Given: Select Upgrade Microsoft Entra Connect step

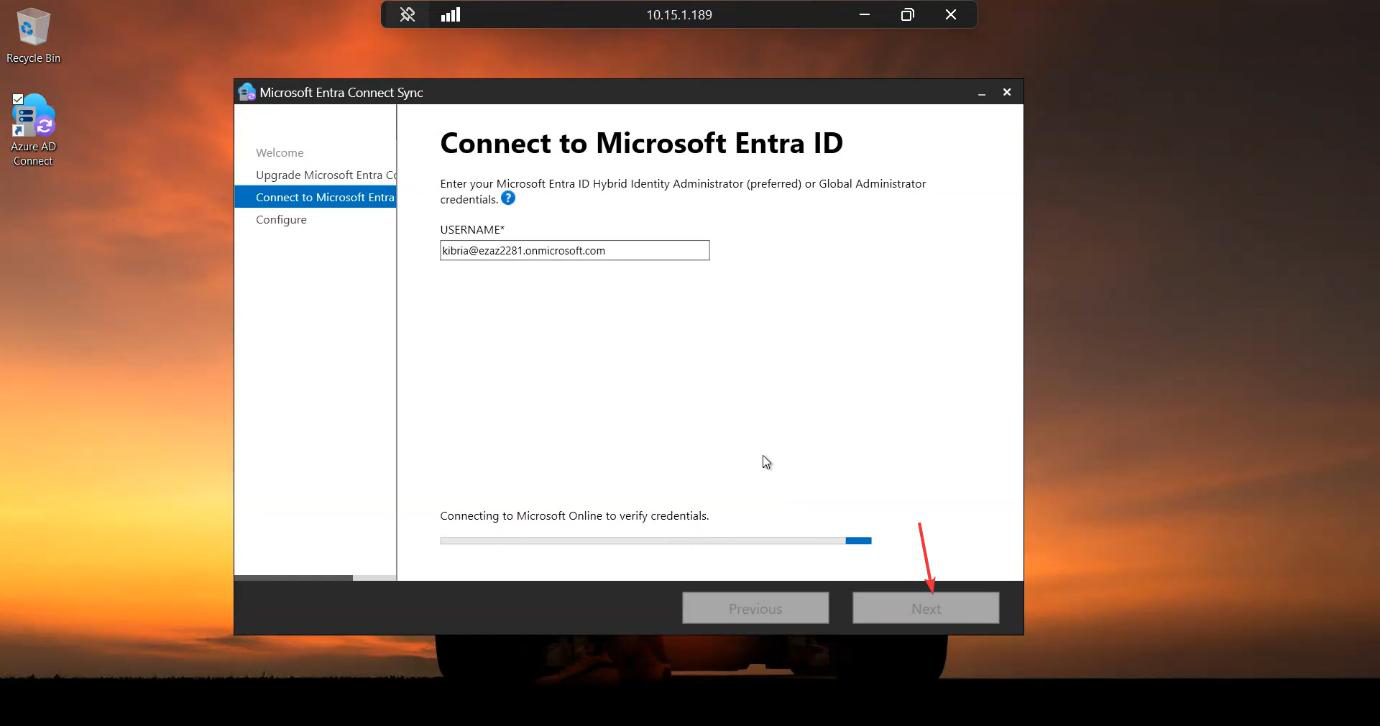Looking at the screenshot, I should pos(326,175).
